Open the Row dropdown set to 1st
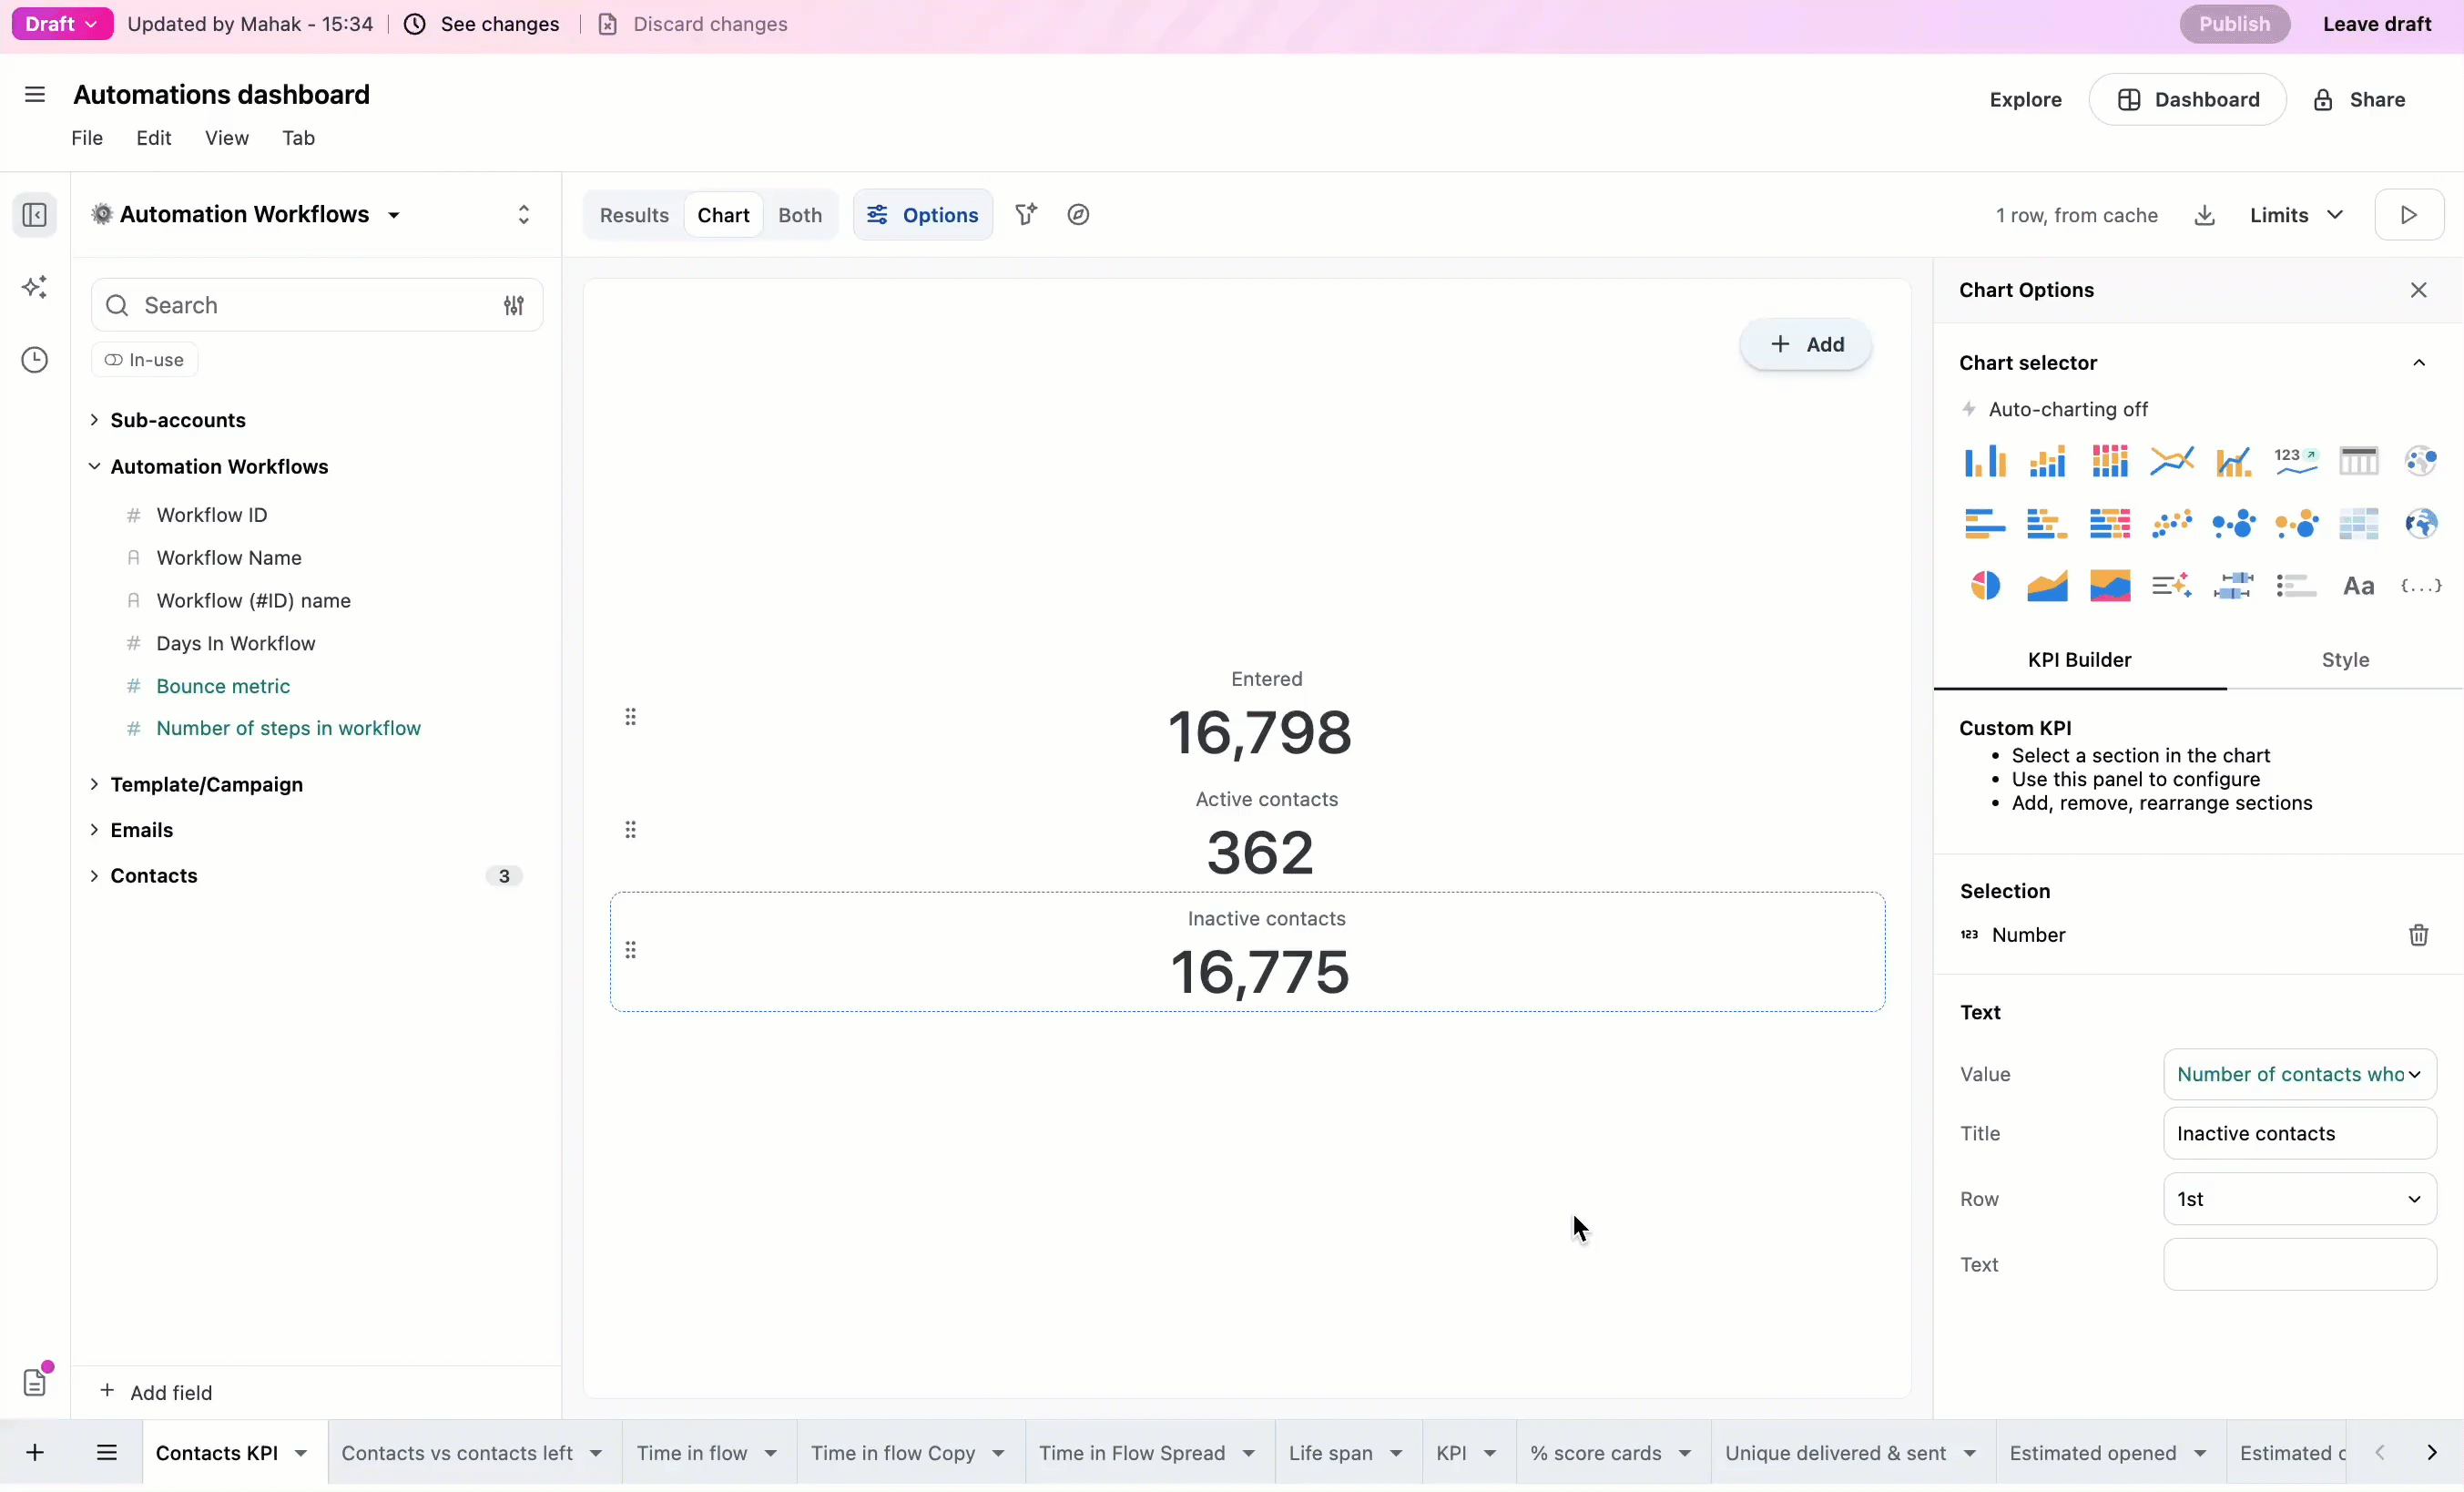Screen dimensions: 2464x1492 tap(2299, 1199)
